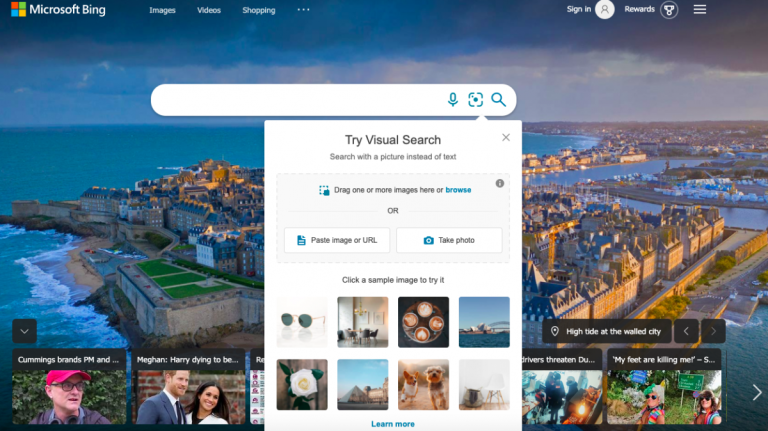768x431 pixels.
Task: Show the previous background image
Action: click(x=686, y=331)
